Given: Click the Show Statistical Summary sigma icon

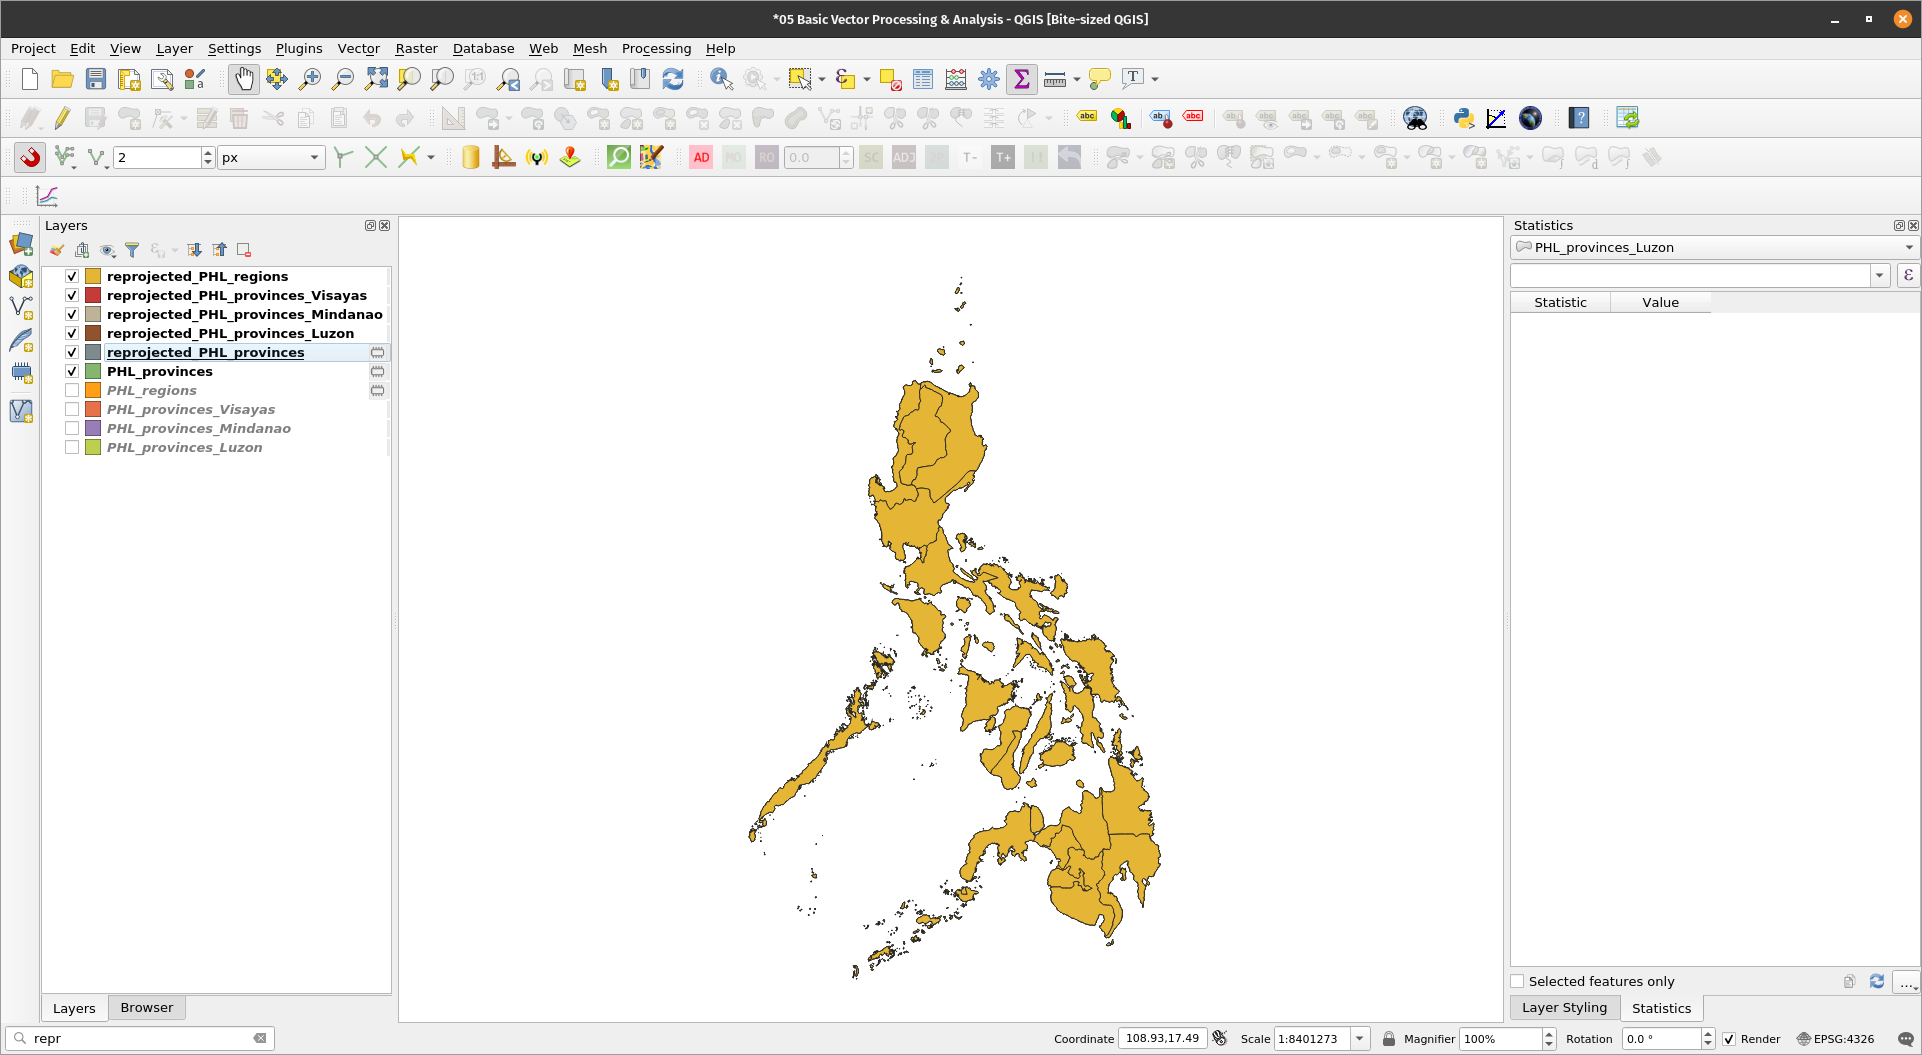Looking at the screenshot, I should pos(1021,79).
